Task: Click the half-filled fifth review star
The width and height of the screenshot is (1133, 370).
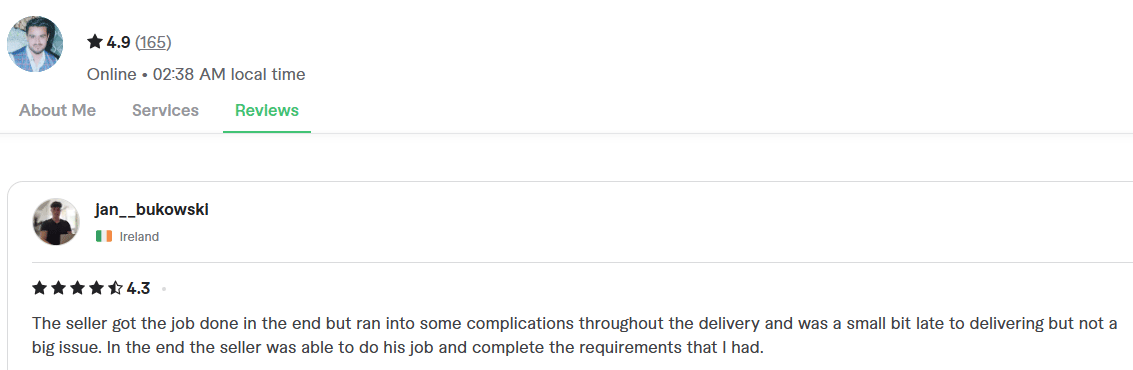Action: point(115,289)
